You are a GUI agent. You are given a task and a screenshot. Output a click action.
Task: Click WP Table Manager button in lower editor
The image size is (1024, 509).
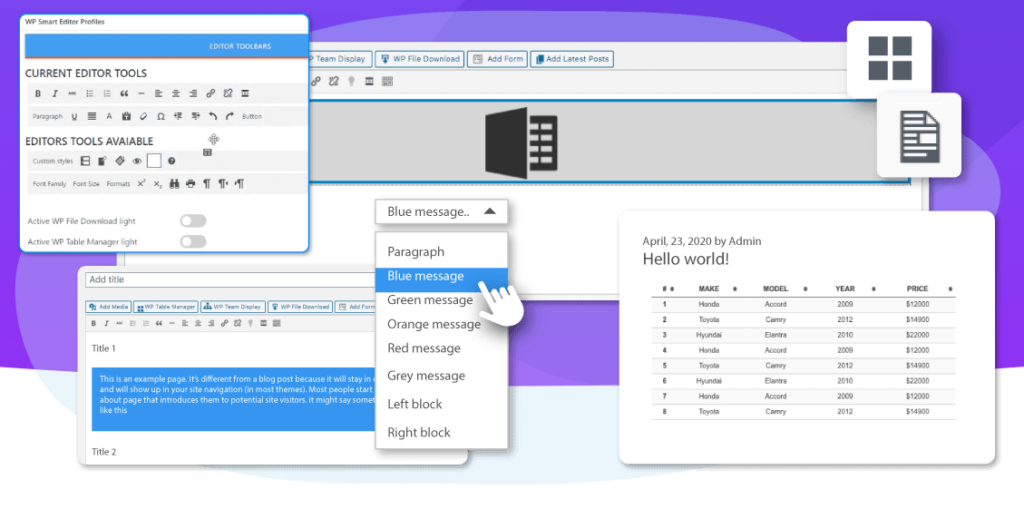[166, 306]
